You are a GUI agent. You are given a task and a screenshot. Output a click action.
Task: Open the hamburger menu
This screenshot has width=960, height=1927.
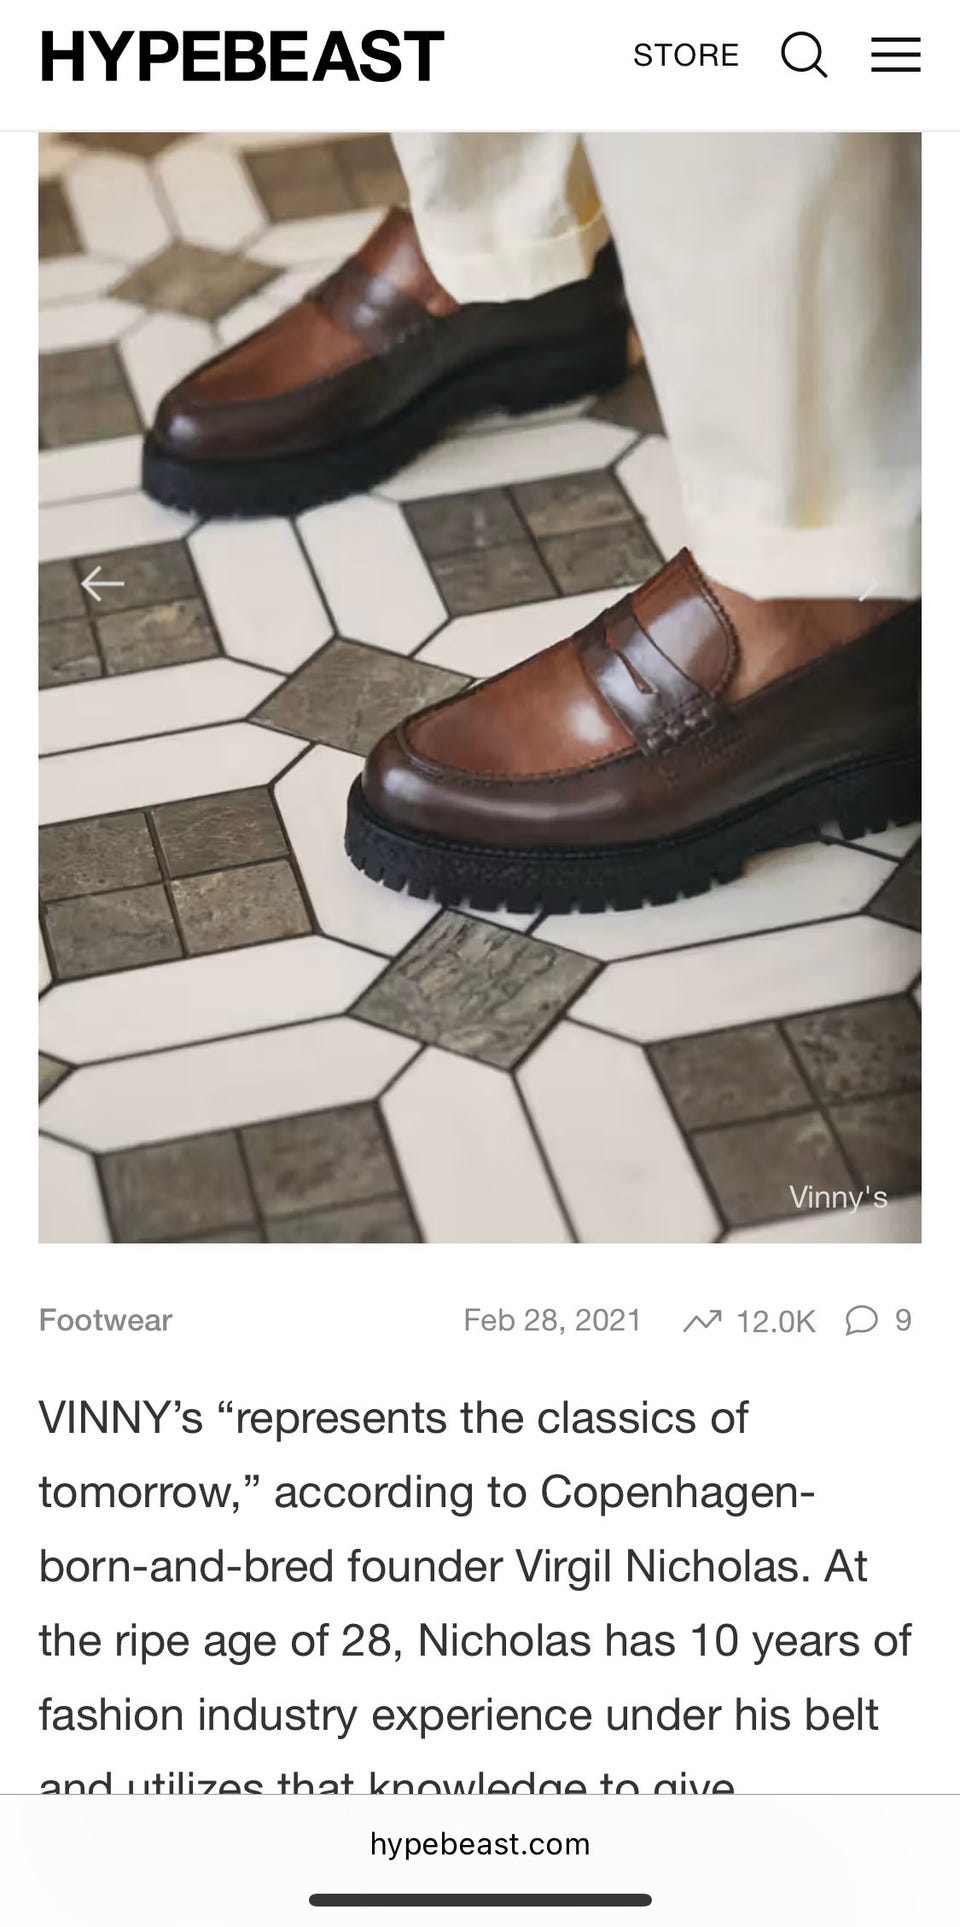895,54
